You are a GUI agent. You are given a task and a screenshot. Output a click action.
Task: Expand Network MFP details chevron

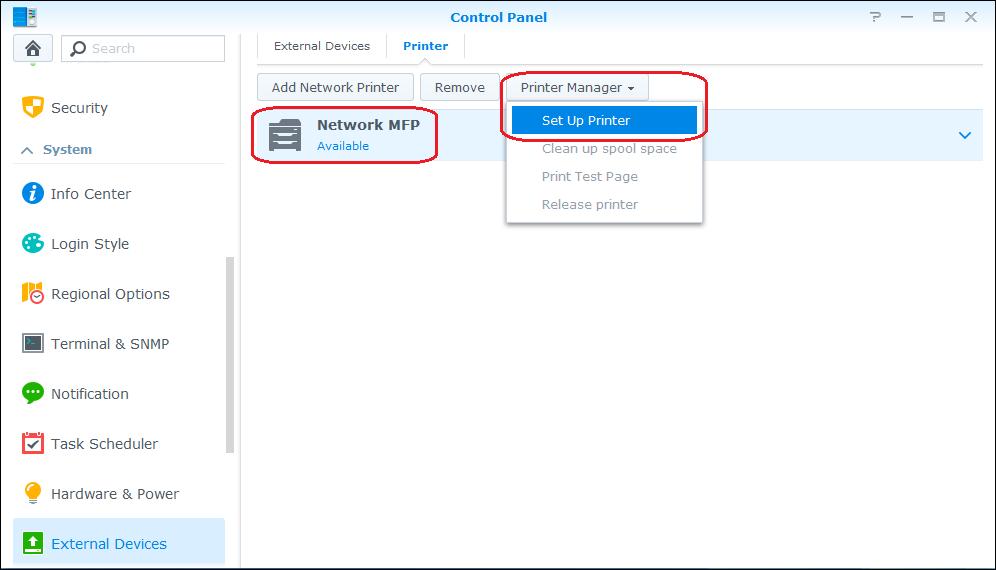pos(965,135)
